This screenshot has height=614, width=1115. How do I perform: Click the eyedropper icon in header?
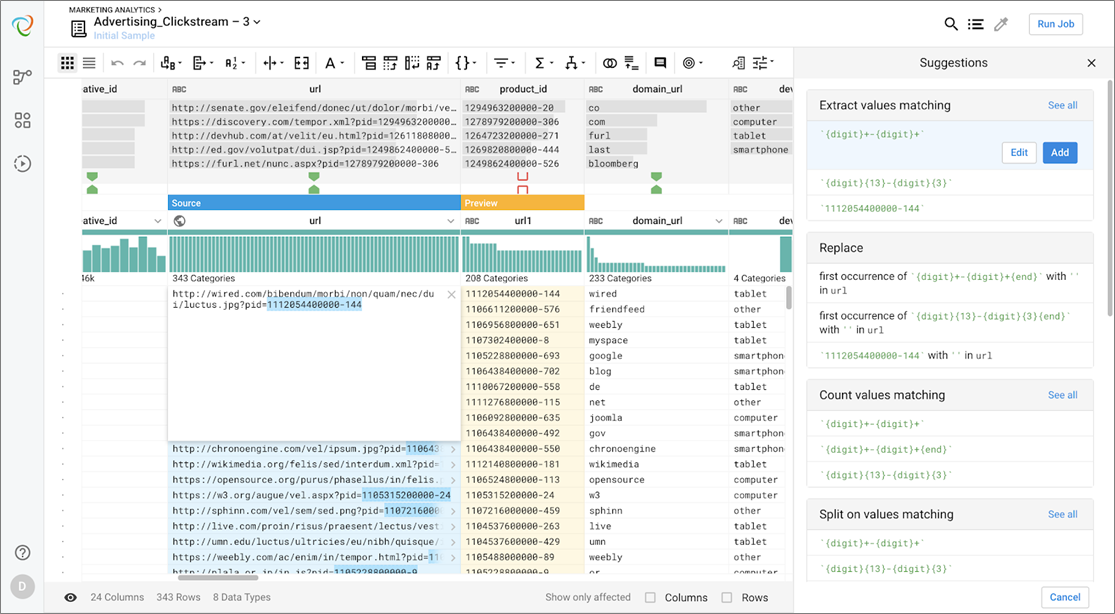pos(1001,24)
